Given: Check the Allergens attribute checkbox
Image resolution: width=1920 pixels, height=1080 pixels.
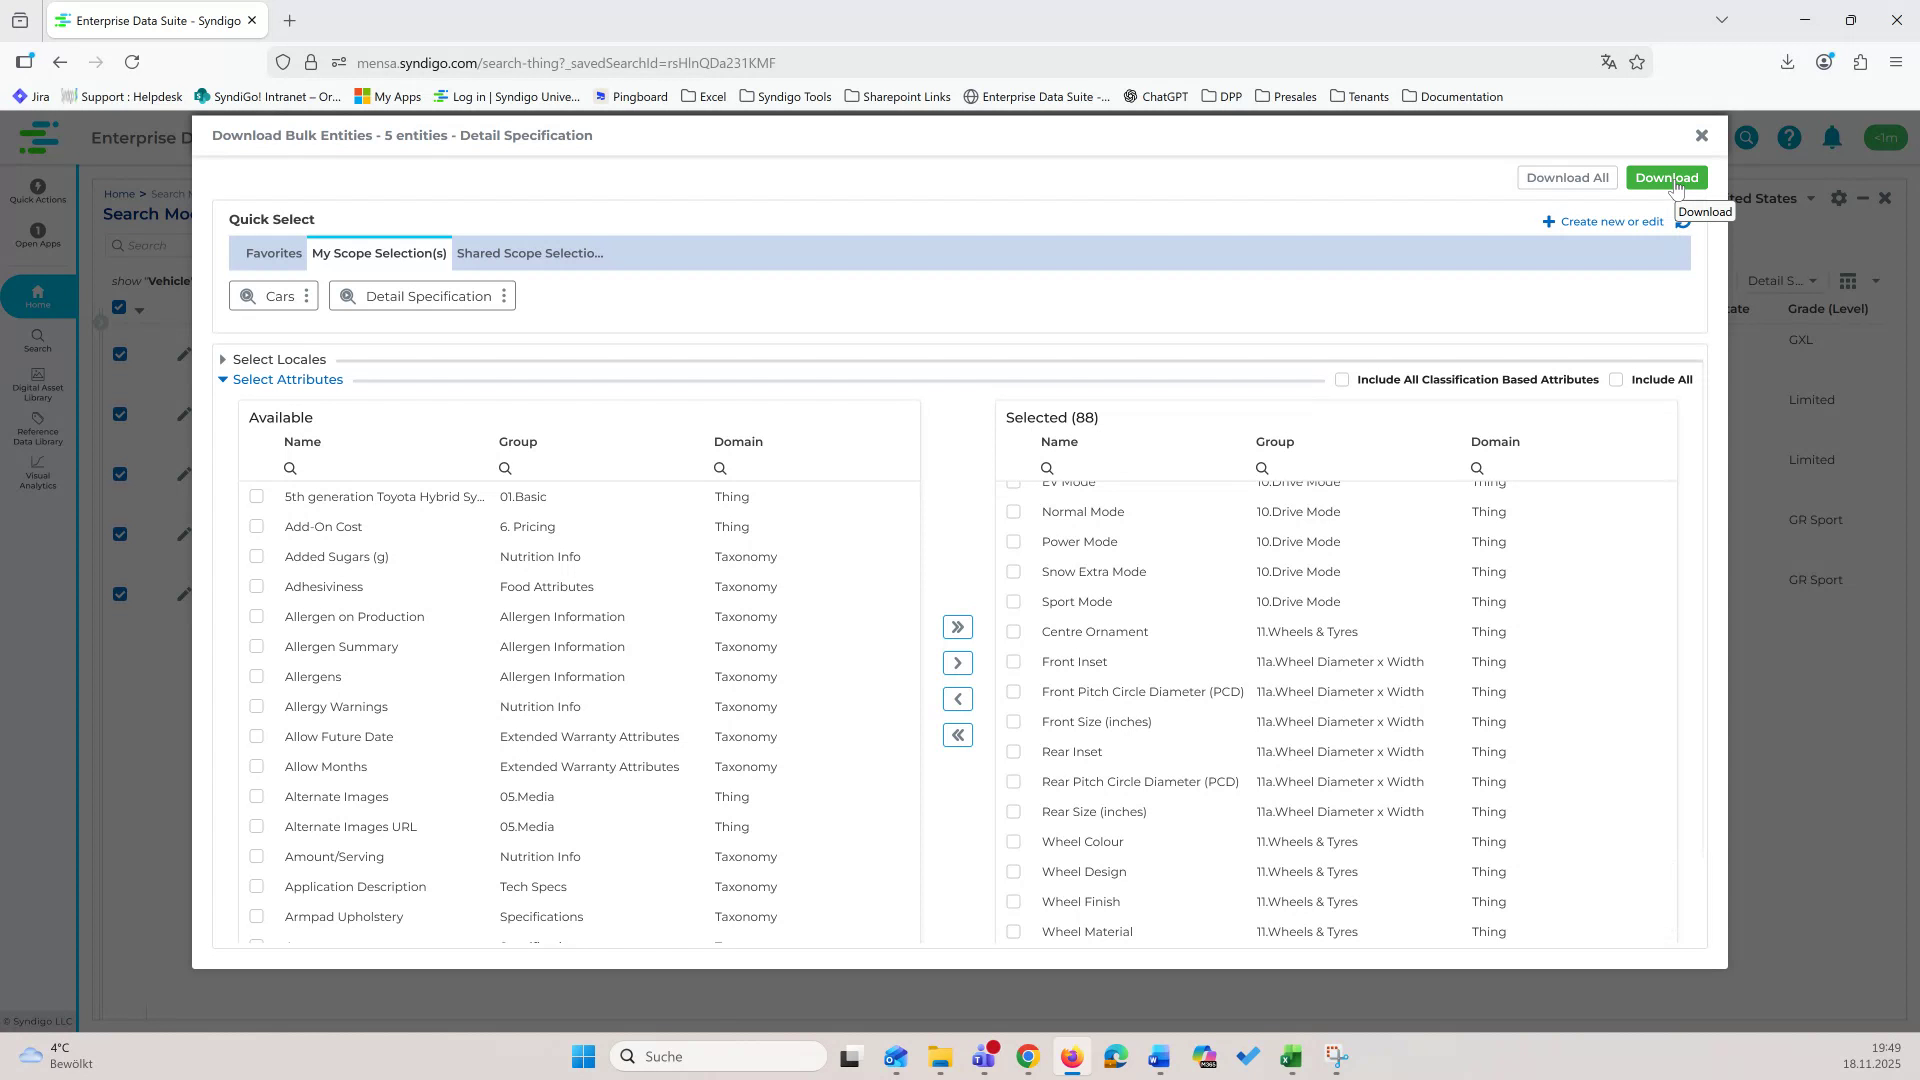Looking at the screenshot, I should point(257,676).
